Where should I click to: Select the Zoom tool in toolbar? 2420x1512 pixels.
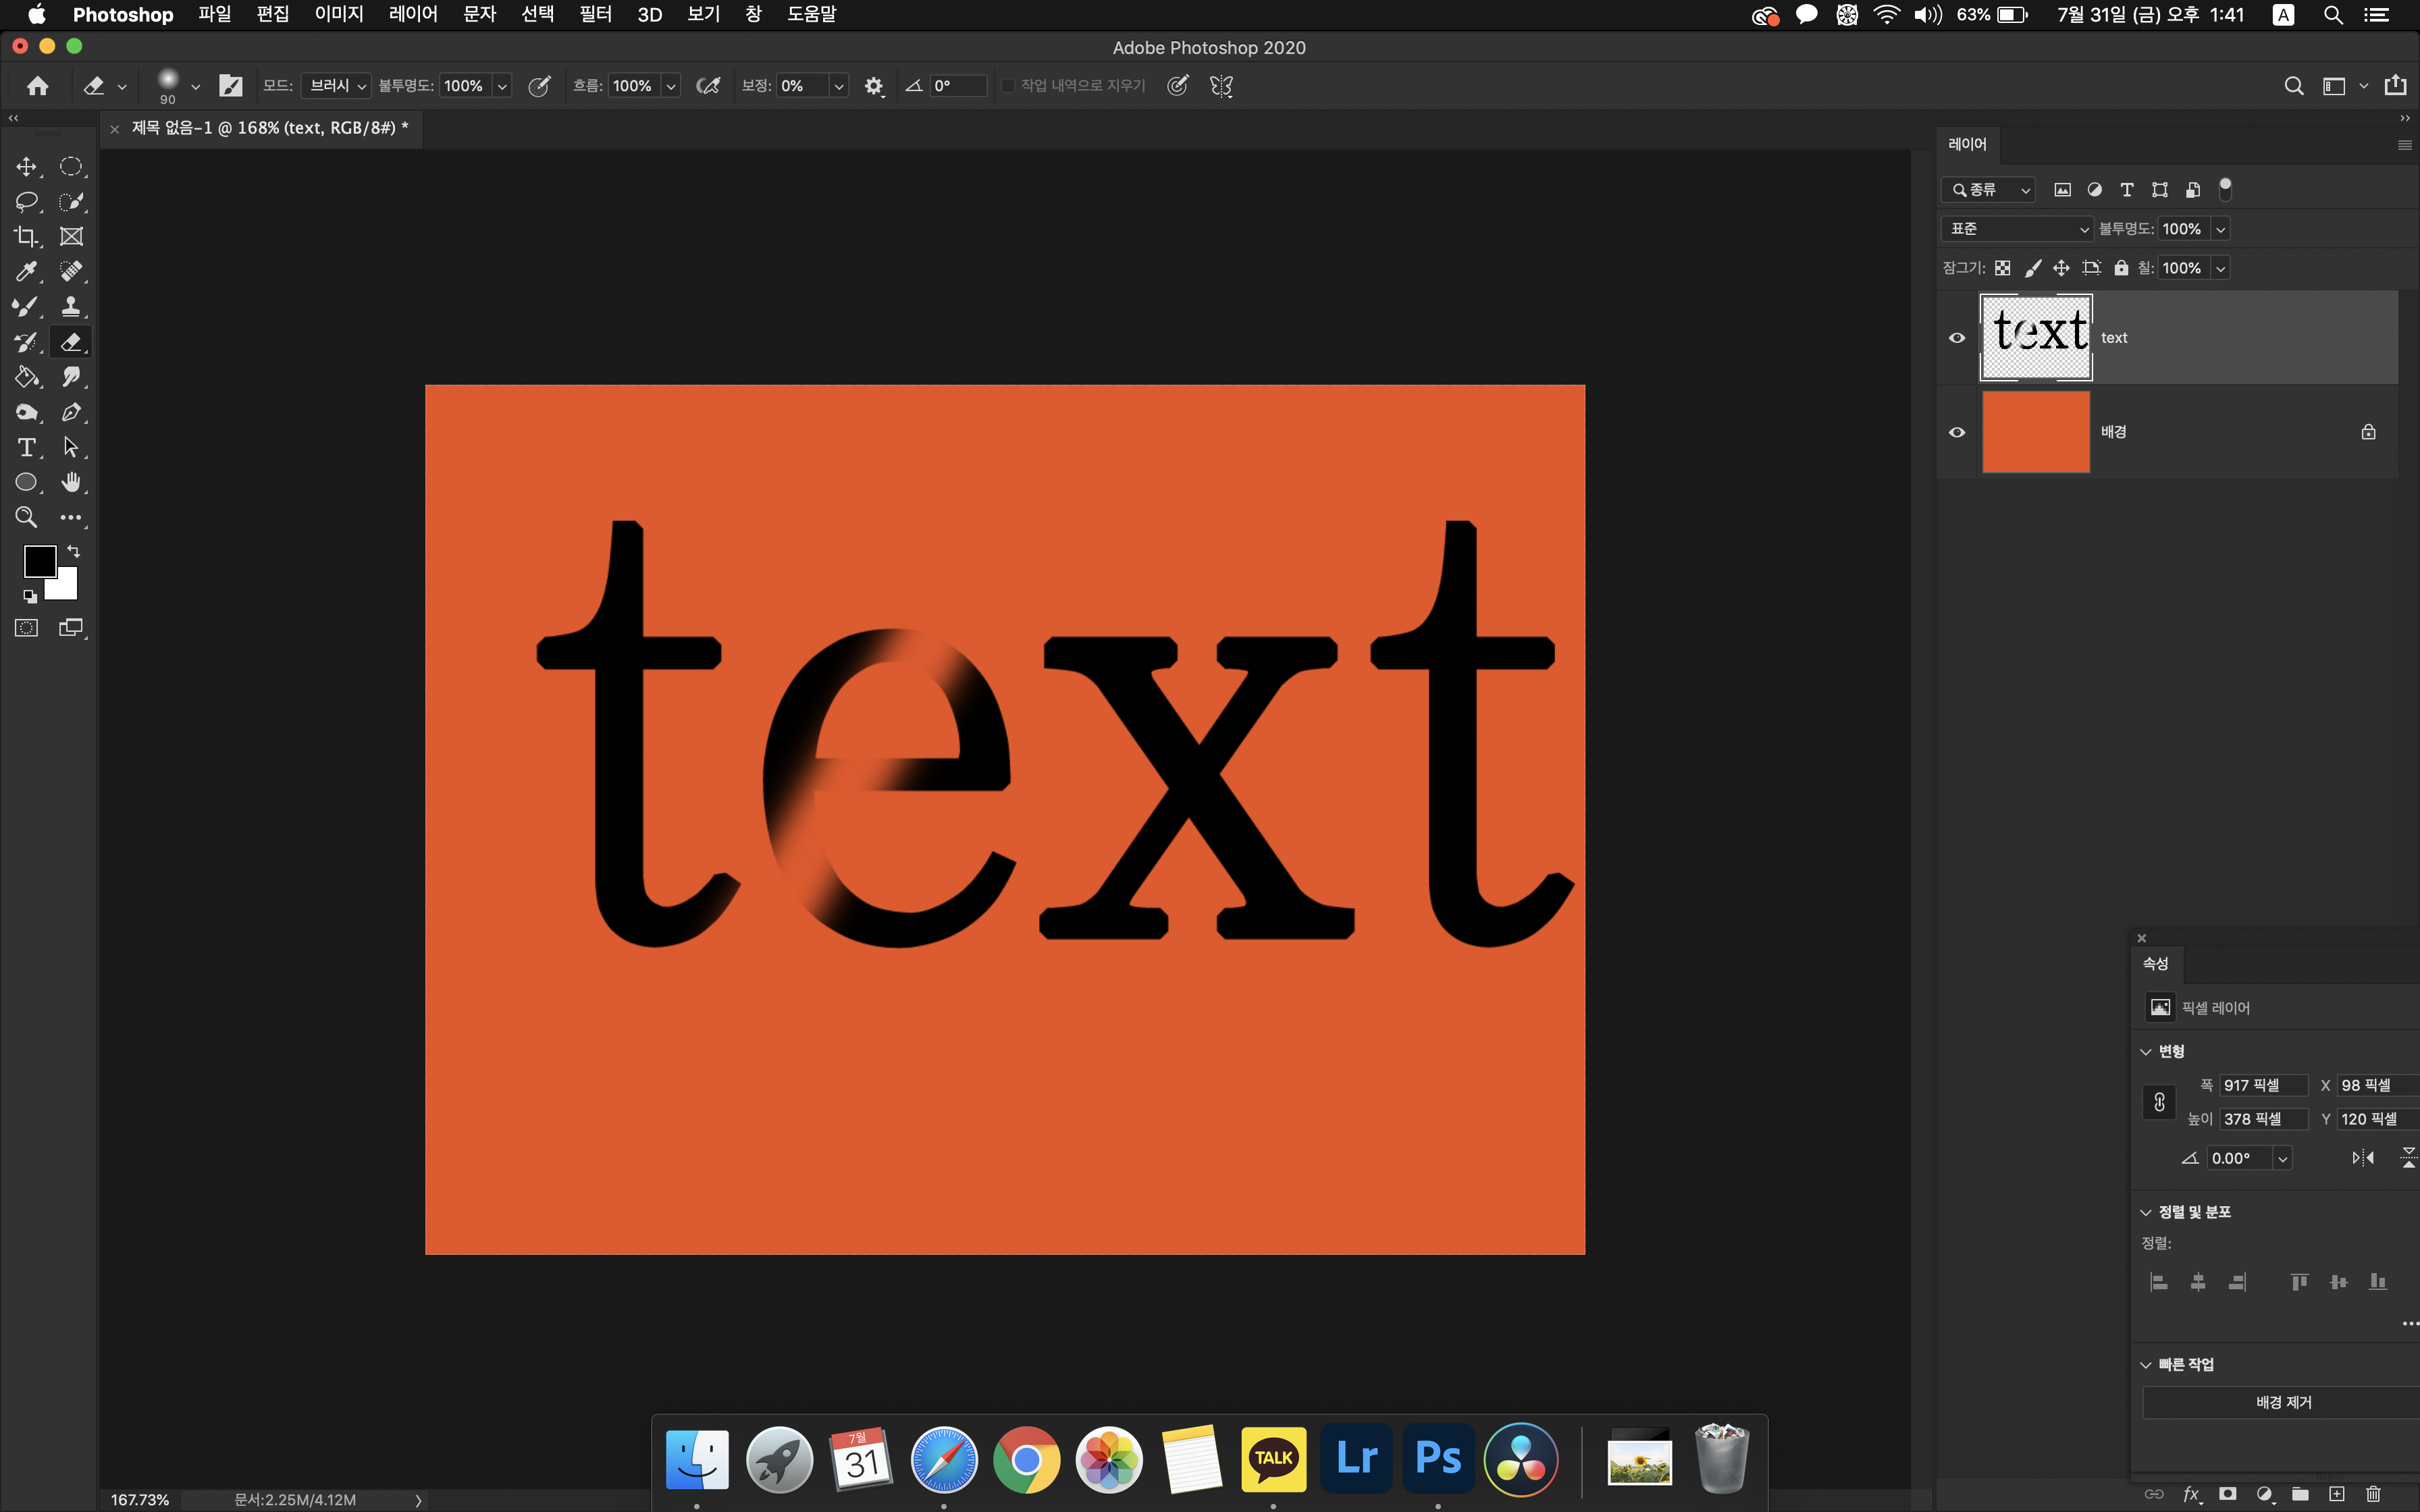tap(26, 517)
